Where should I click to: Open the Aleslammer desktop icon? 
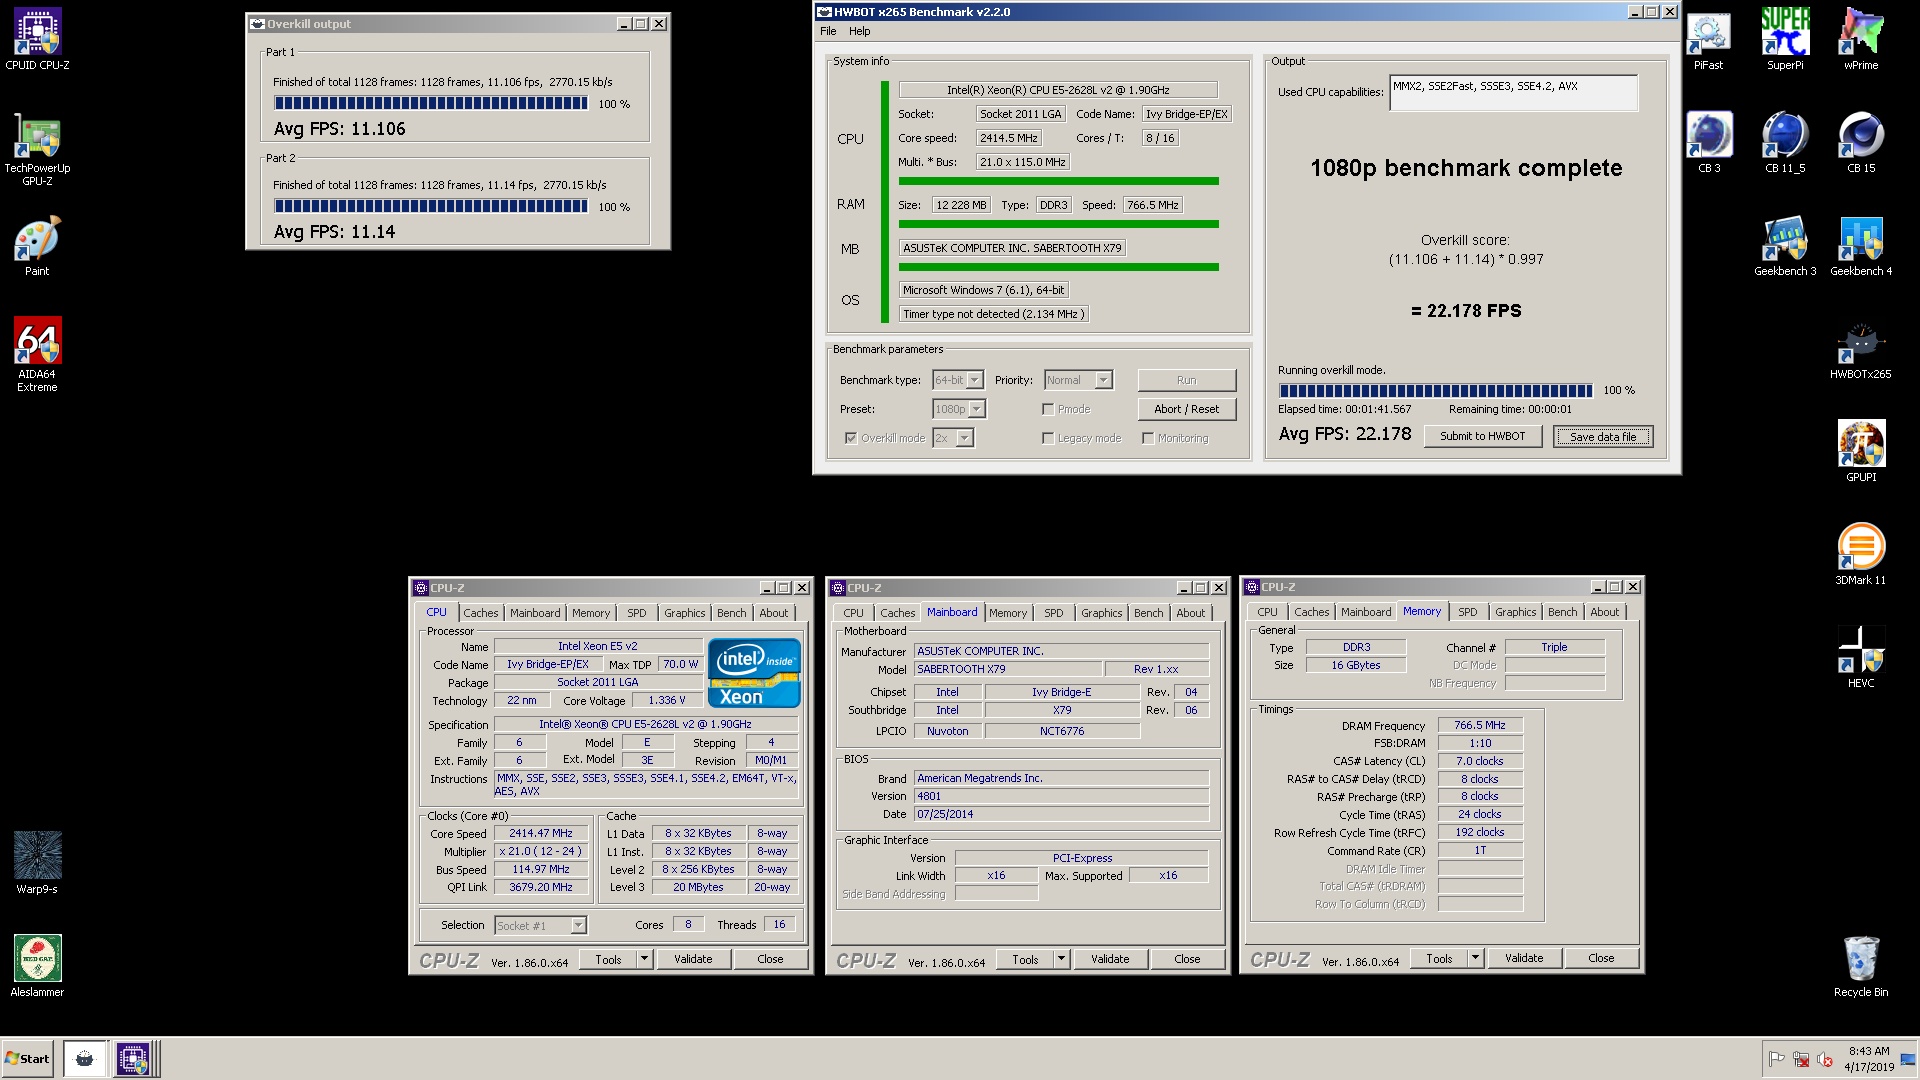pos(37,966)
